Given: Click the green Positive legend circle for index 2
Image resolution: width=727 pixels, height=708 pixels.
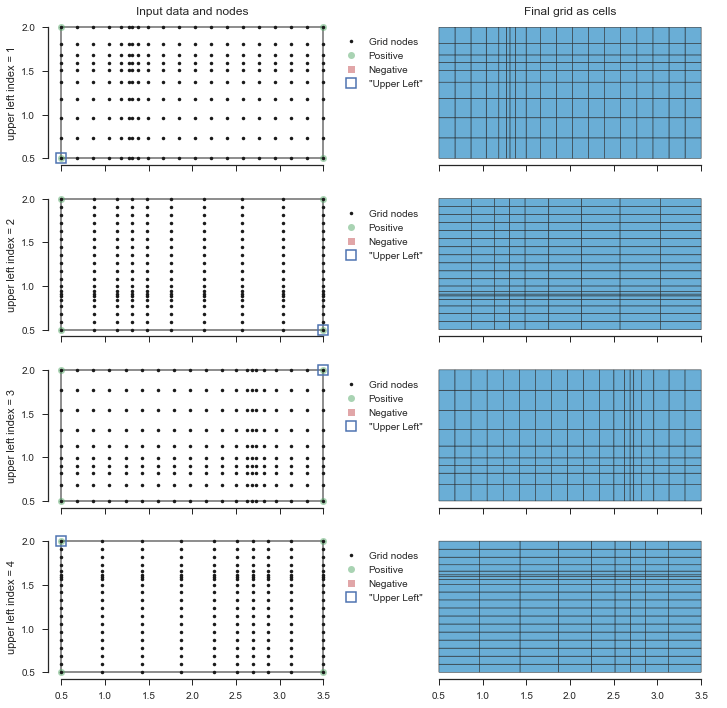Looking at the screenshot, I should (x=351, y=228).
